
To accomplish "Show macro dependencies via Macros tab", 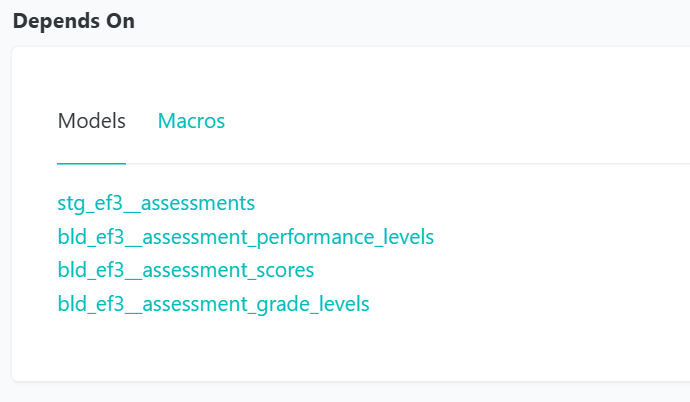I will tap(191, 121).
